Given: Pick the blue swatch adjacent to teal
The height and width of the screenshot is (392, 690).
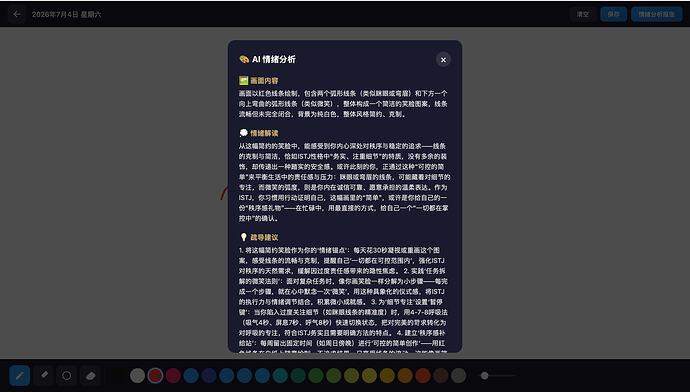Looking at the screenshot, I should [x=262, y=375].
